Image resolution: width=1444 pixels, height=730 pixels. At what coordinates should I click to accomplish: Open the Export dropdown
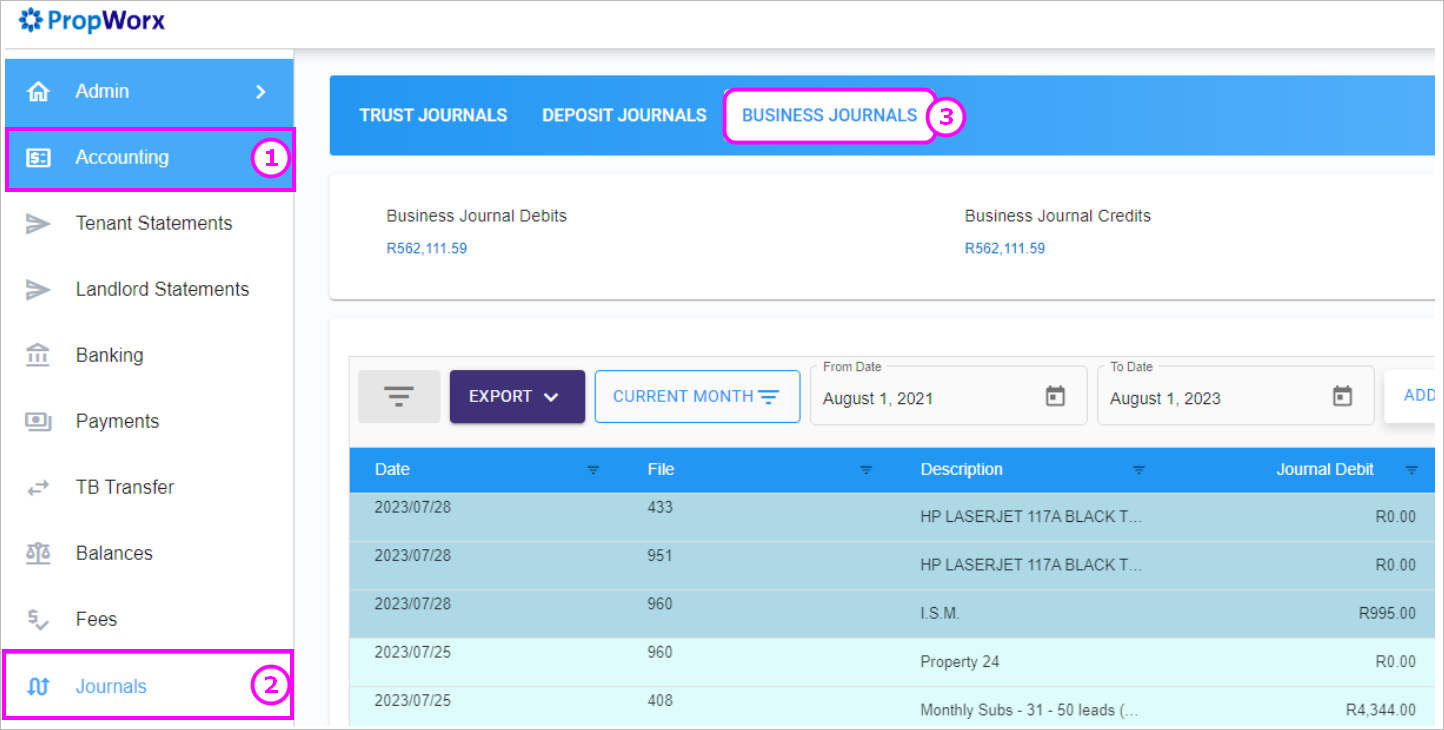click(517, 397)
